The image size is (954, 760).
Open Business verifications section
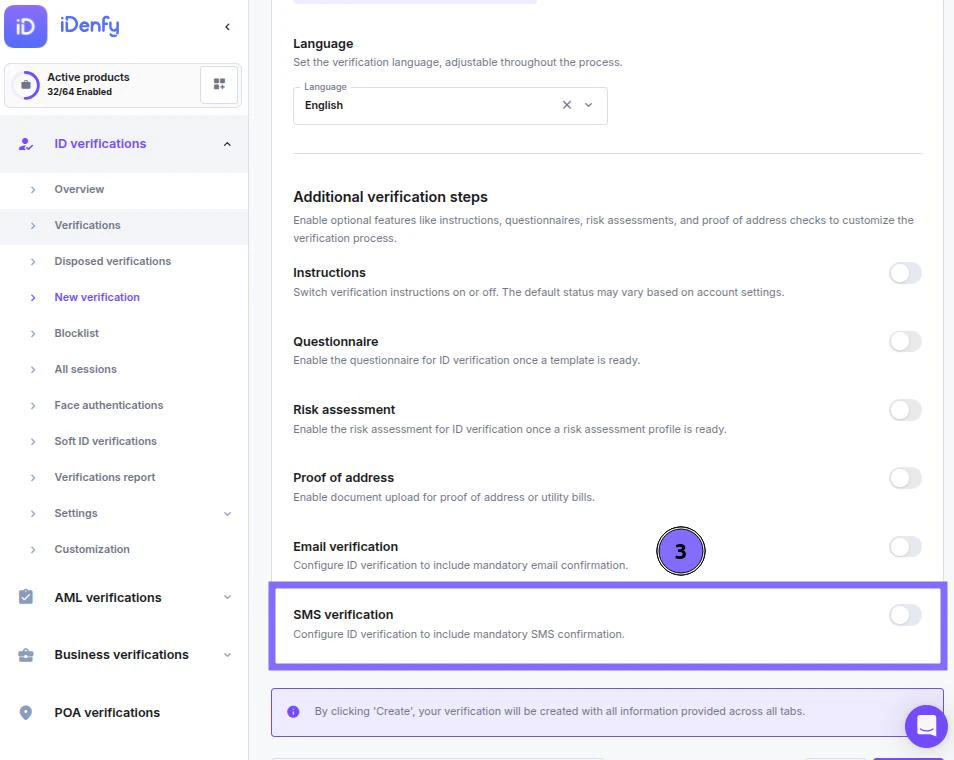point(122,655)
